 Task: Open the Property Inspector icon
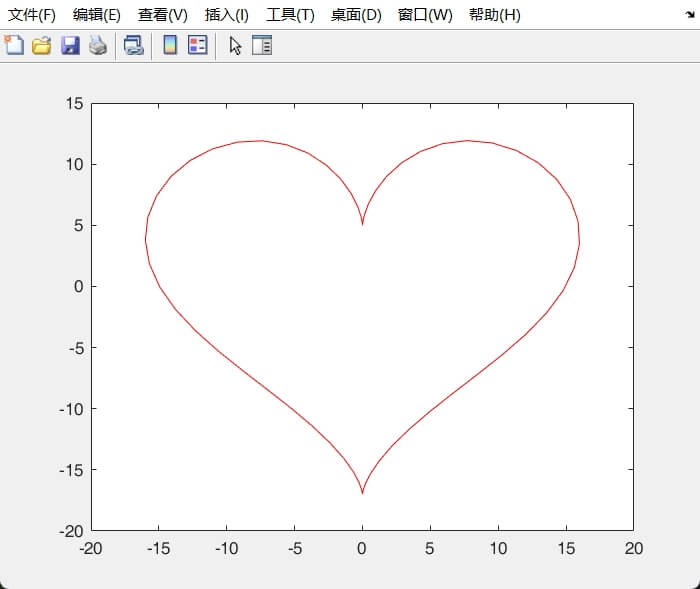(262, 45)
